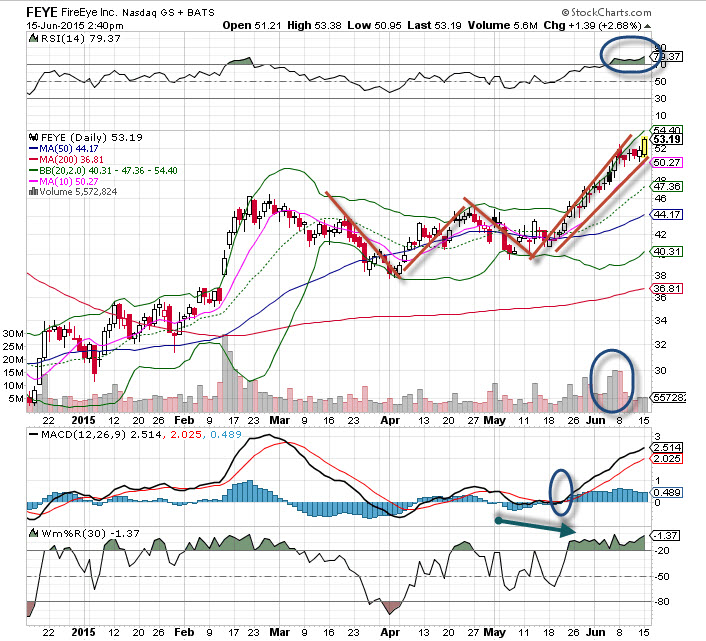Click the Volume legend bar icon
Image resolution: width=706 pixels, height=641 pixels.
[x=31, y=193]
